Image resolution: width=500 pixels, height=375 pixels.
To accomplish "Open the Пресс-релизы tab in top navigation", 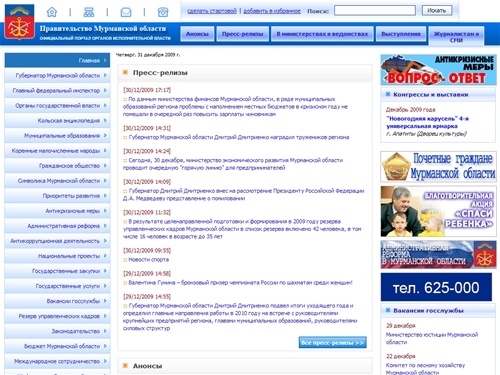I will (x=243, y=34).
